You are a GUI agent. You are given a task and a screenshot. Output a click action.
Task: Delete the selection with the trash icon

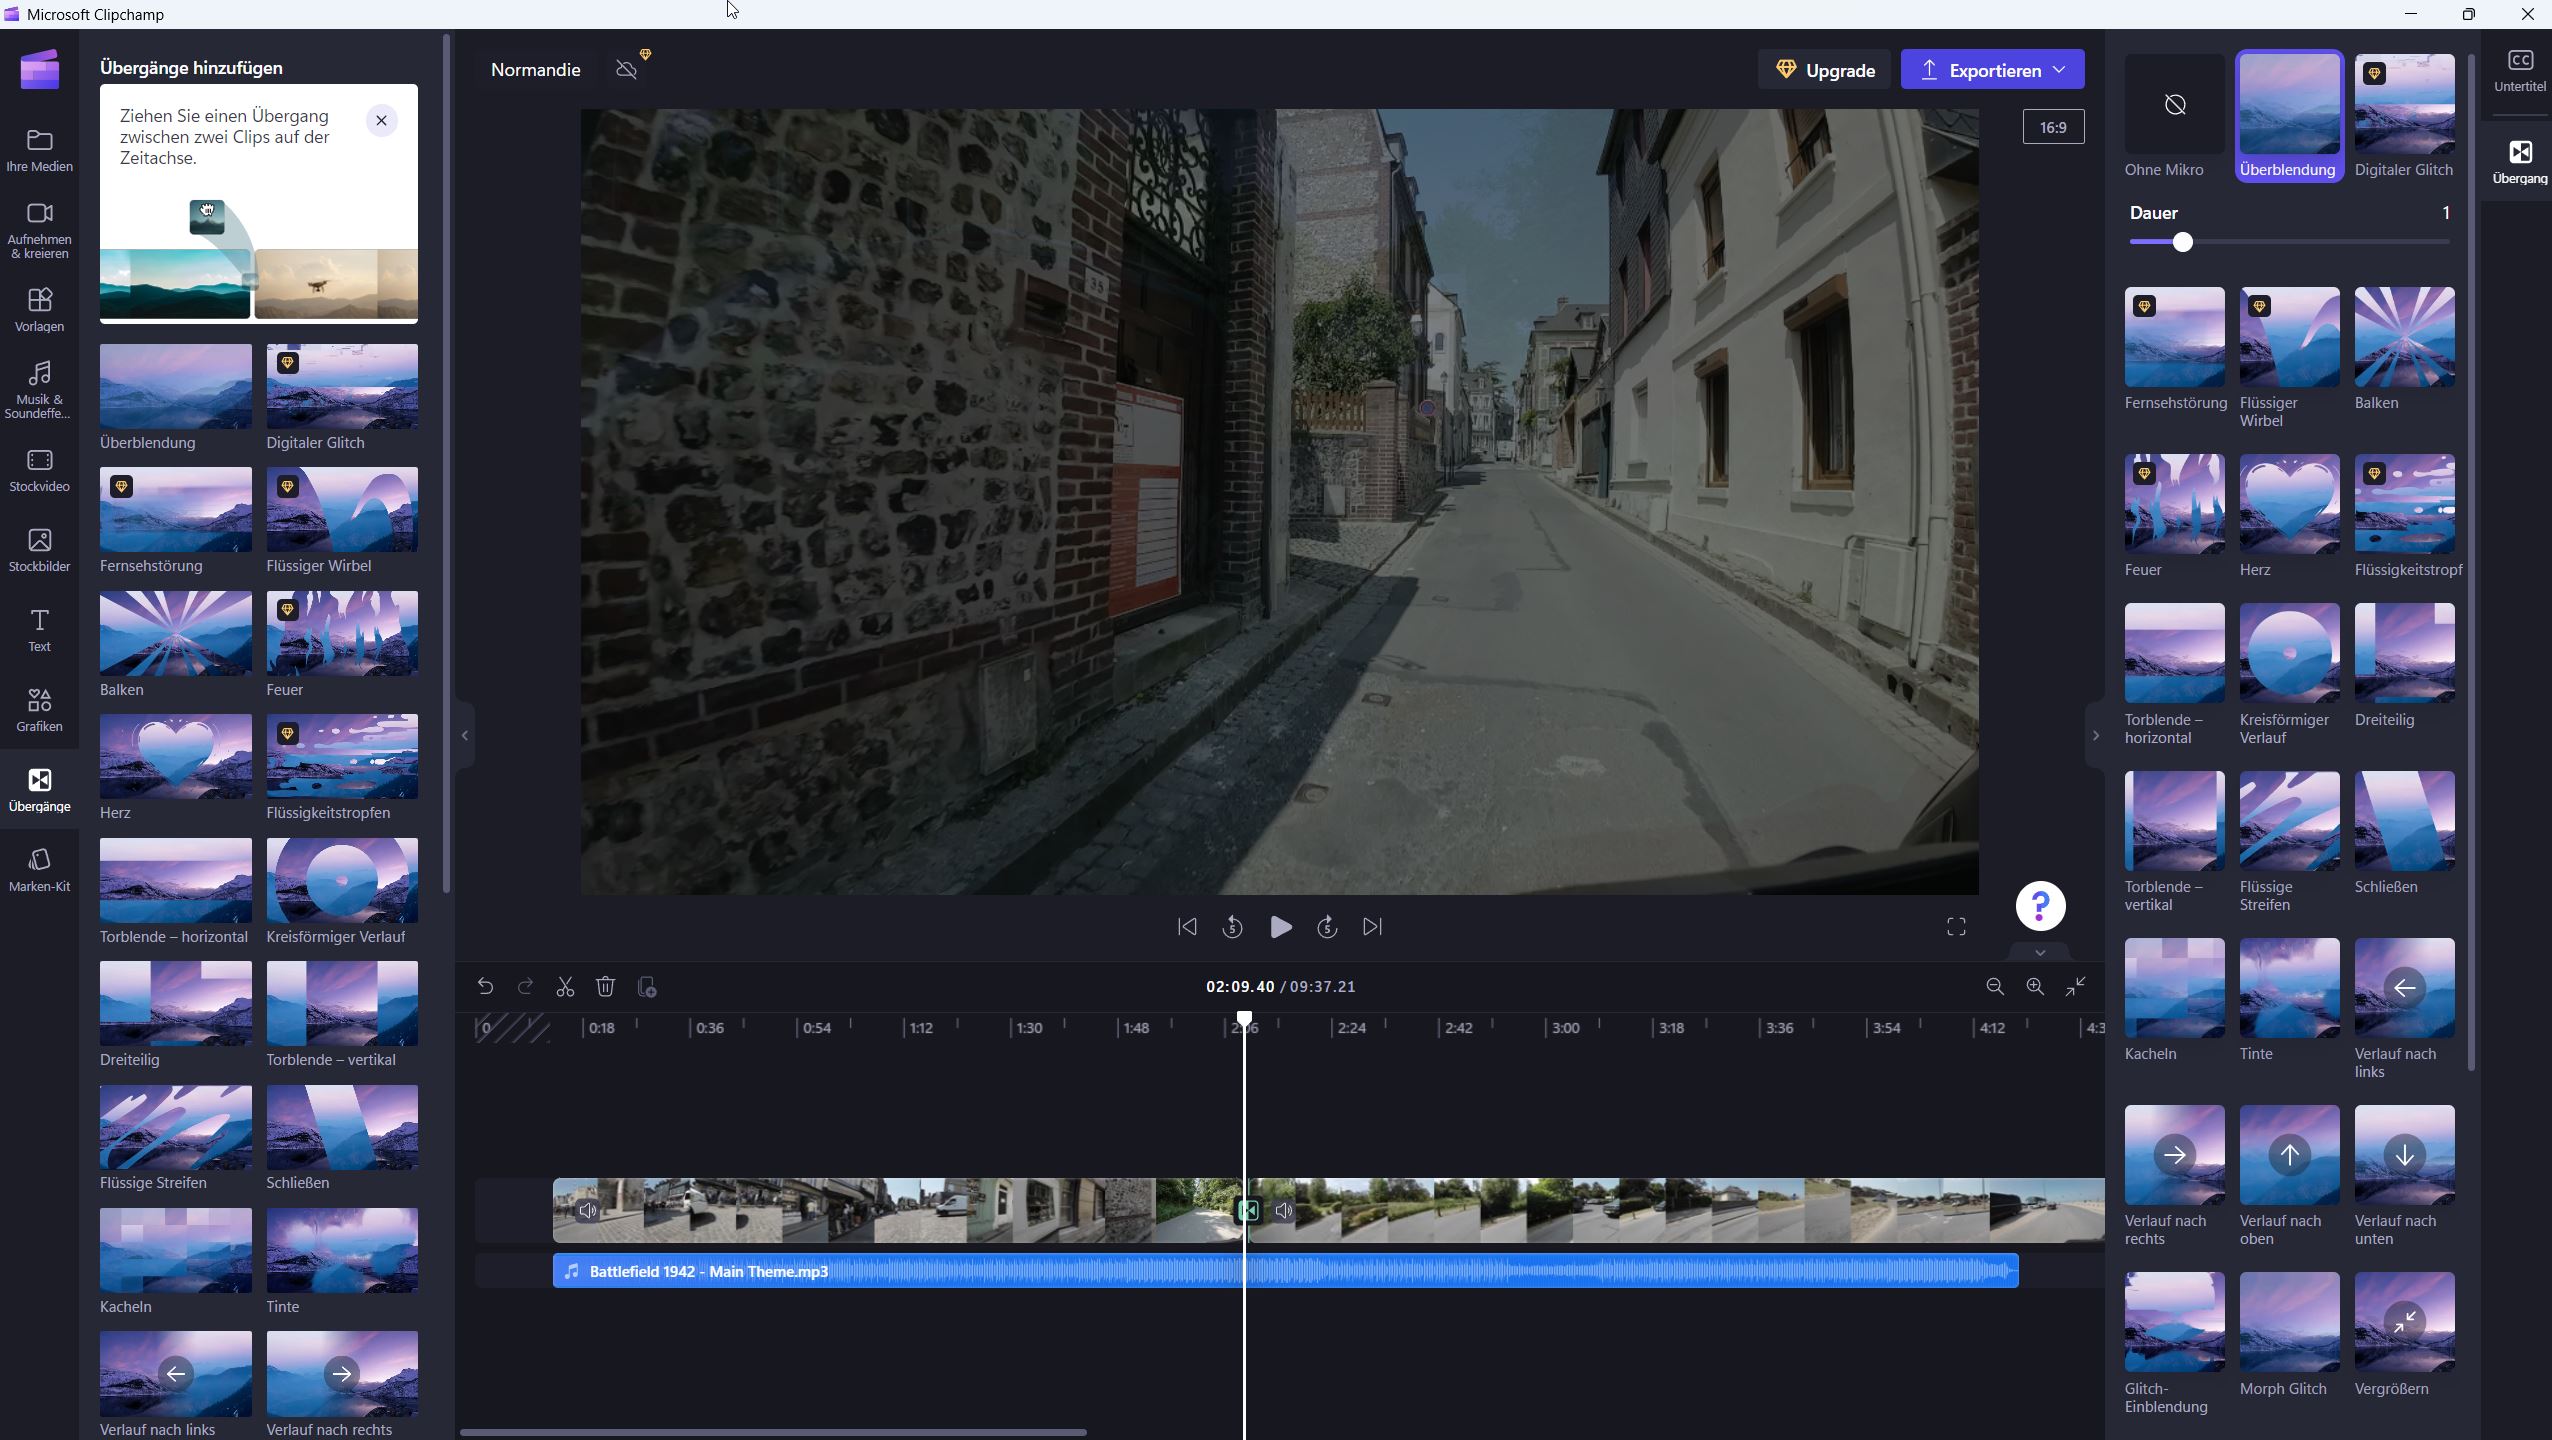pos(605,987)
